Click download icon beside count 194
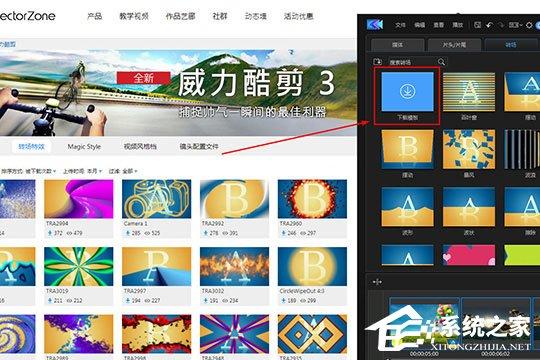 [x=128, y=301]
